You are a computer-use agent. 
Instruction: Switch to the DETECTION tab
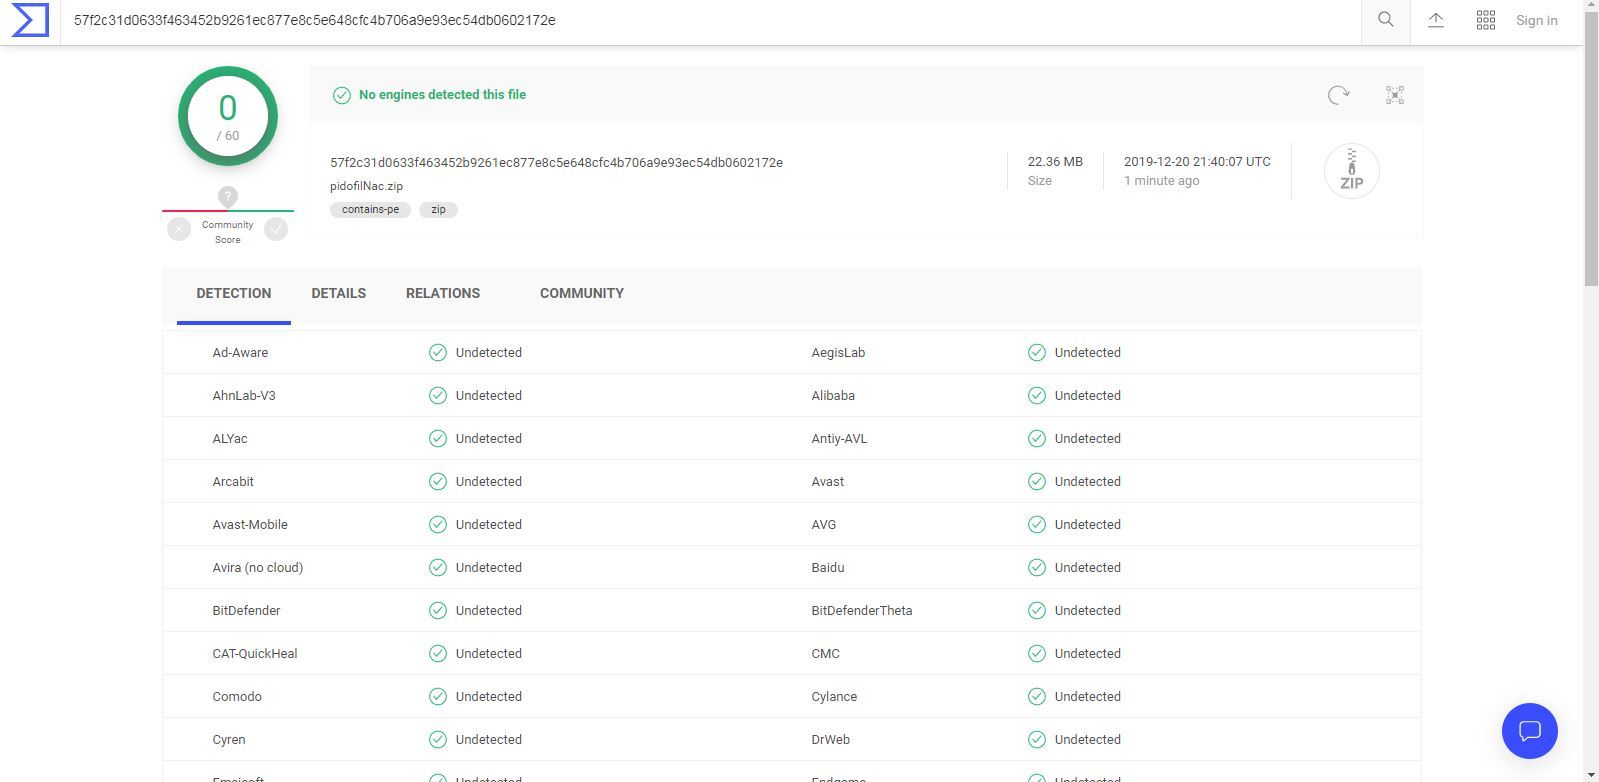click(233, 293)
